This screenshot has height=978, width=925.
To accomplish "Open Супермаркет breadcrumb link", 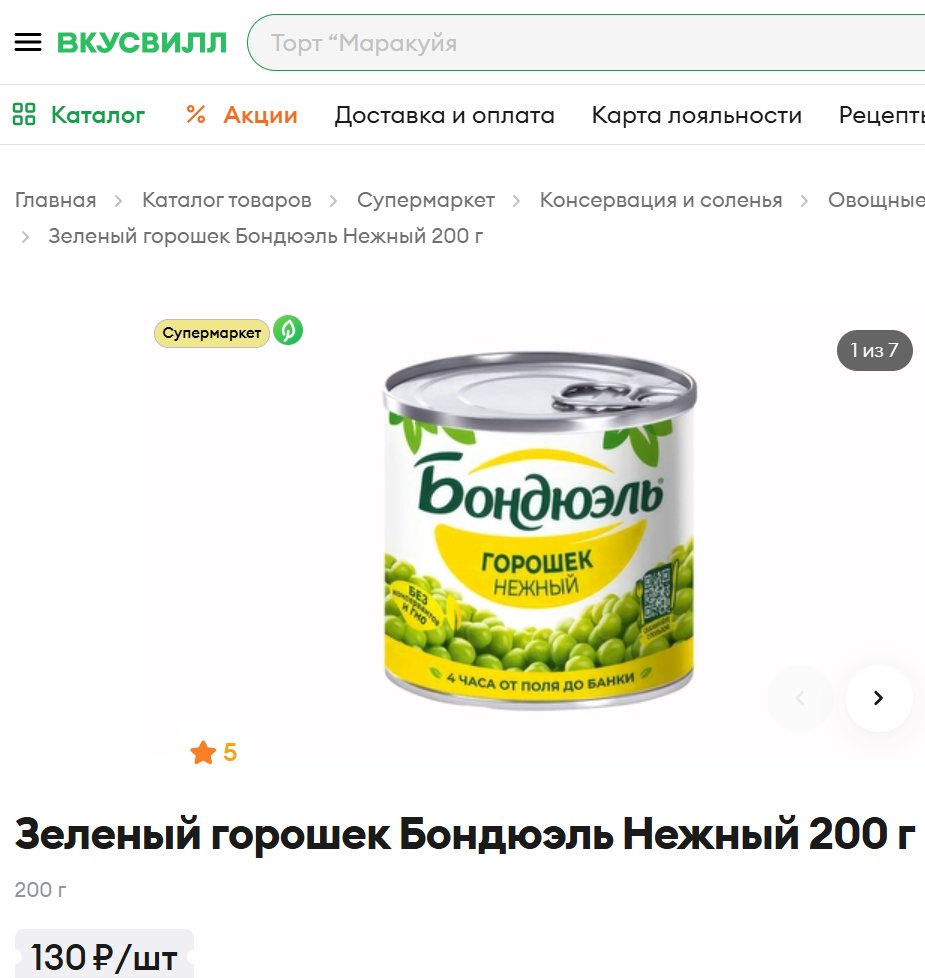I will pos(426,200).
